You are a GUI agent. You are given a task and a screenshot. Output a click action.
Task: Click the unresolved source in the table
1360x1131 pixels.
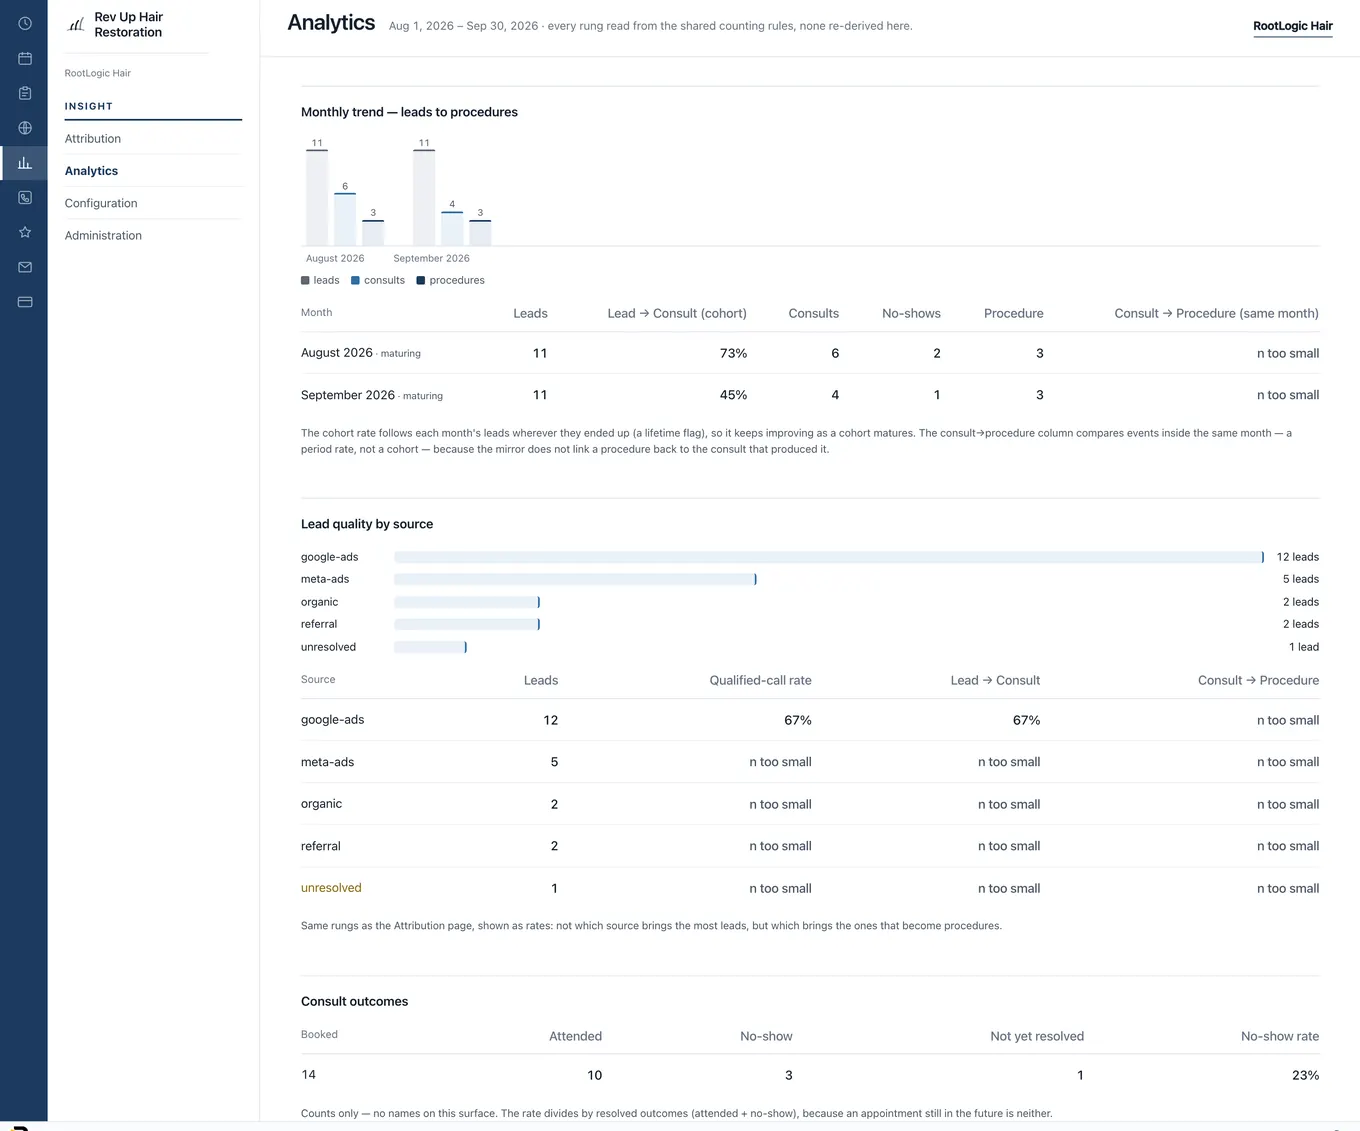[x=331, y=888]
